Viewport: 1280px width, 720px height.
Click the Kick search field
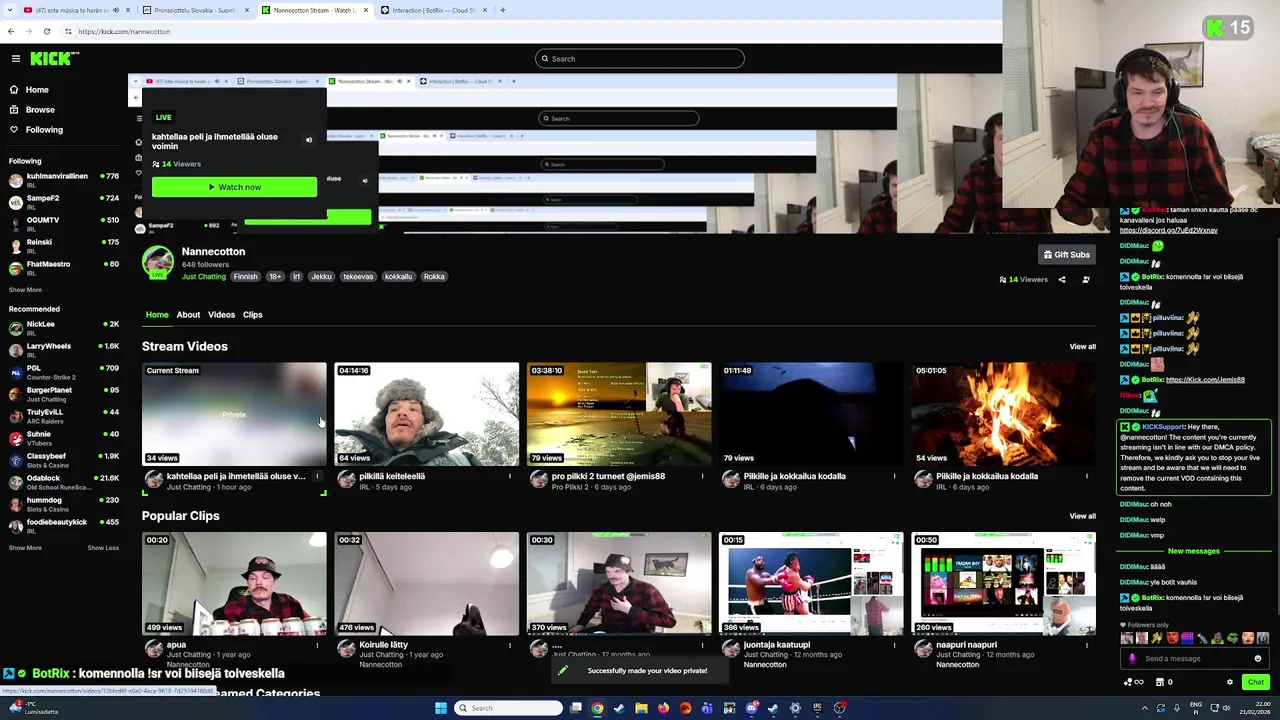tap(640, 59)
